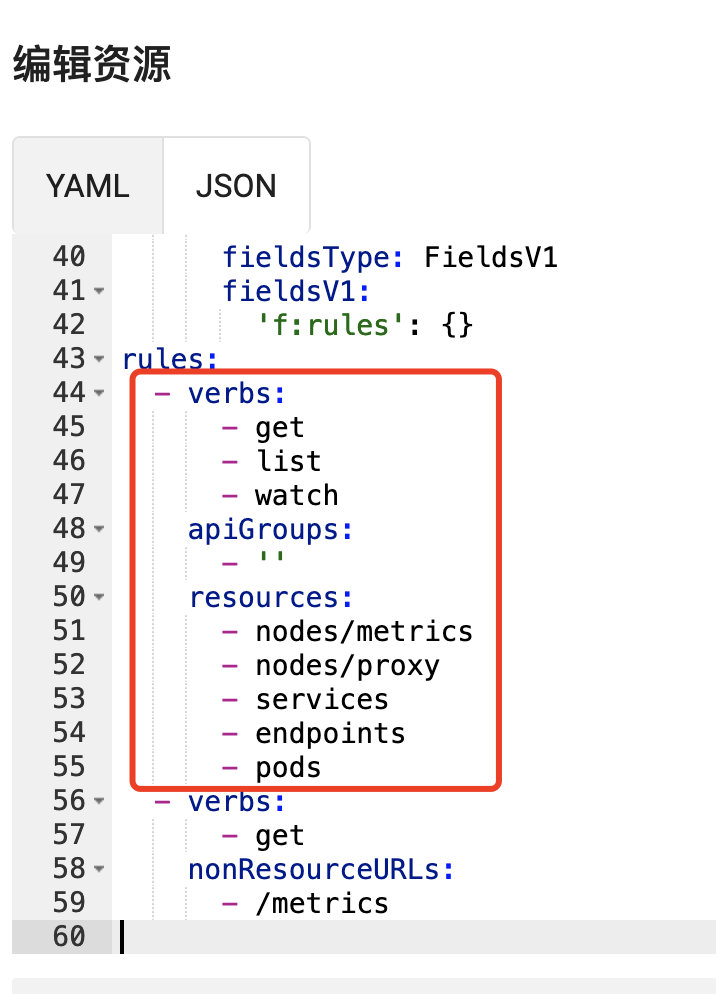Click the watch verb on line 47
716x994 pixels.
pos(296,494)
